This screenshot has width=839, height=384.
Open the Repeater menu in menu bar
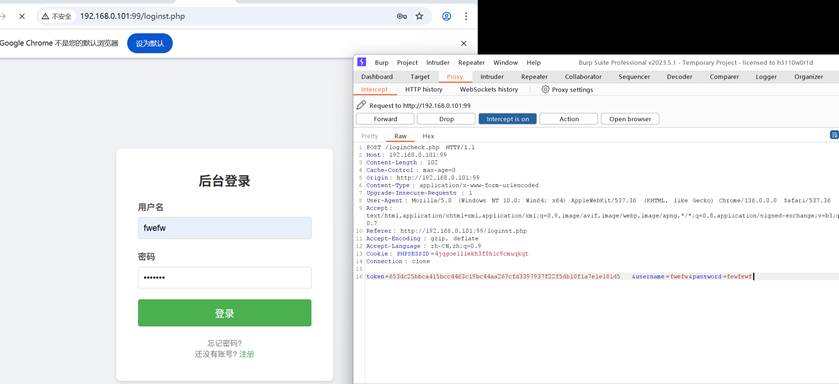click(x=471, y=63)
